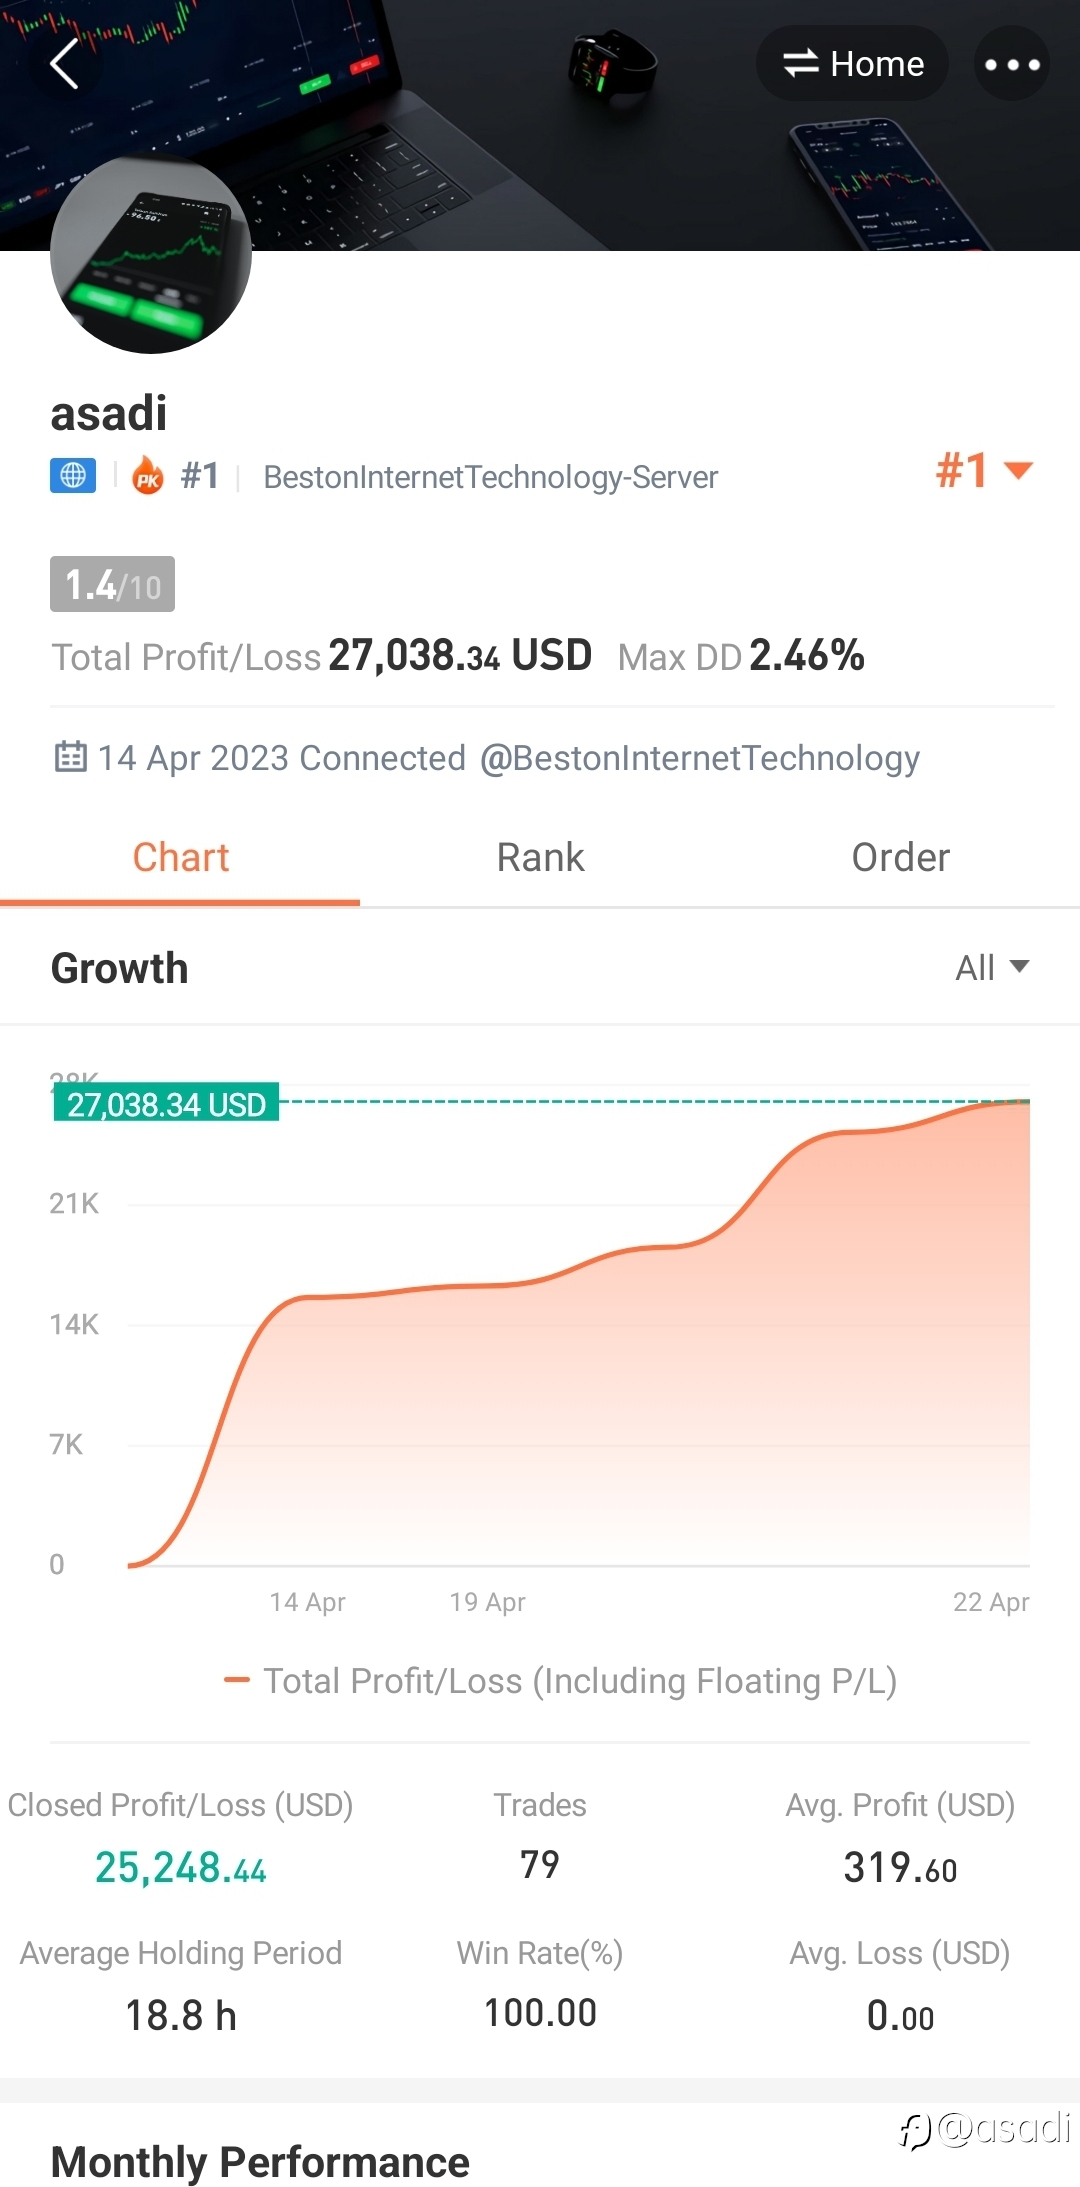
Task: Tap the PK flame badge icon
Action: (148, 476)
